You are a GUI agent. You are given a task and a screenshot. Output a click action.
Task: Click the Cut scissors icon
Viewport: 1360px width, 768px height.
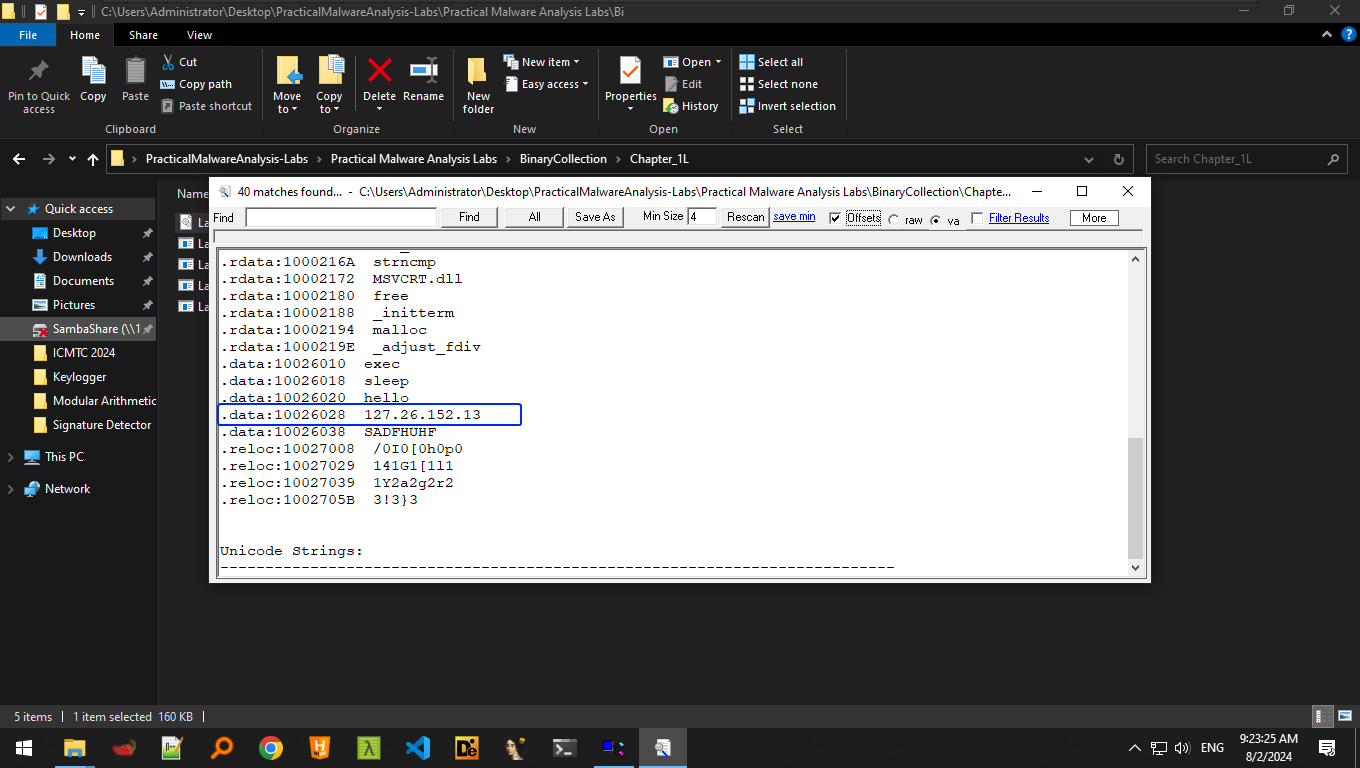tap(168, 62)
